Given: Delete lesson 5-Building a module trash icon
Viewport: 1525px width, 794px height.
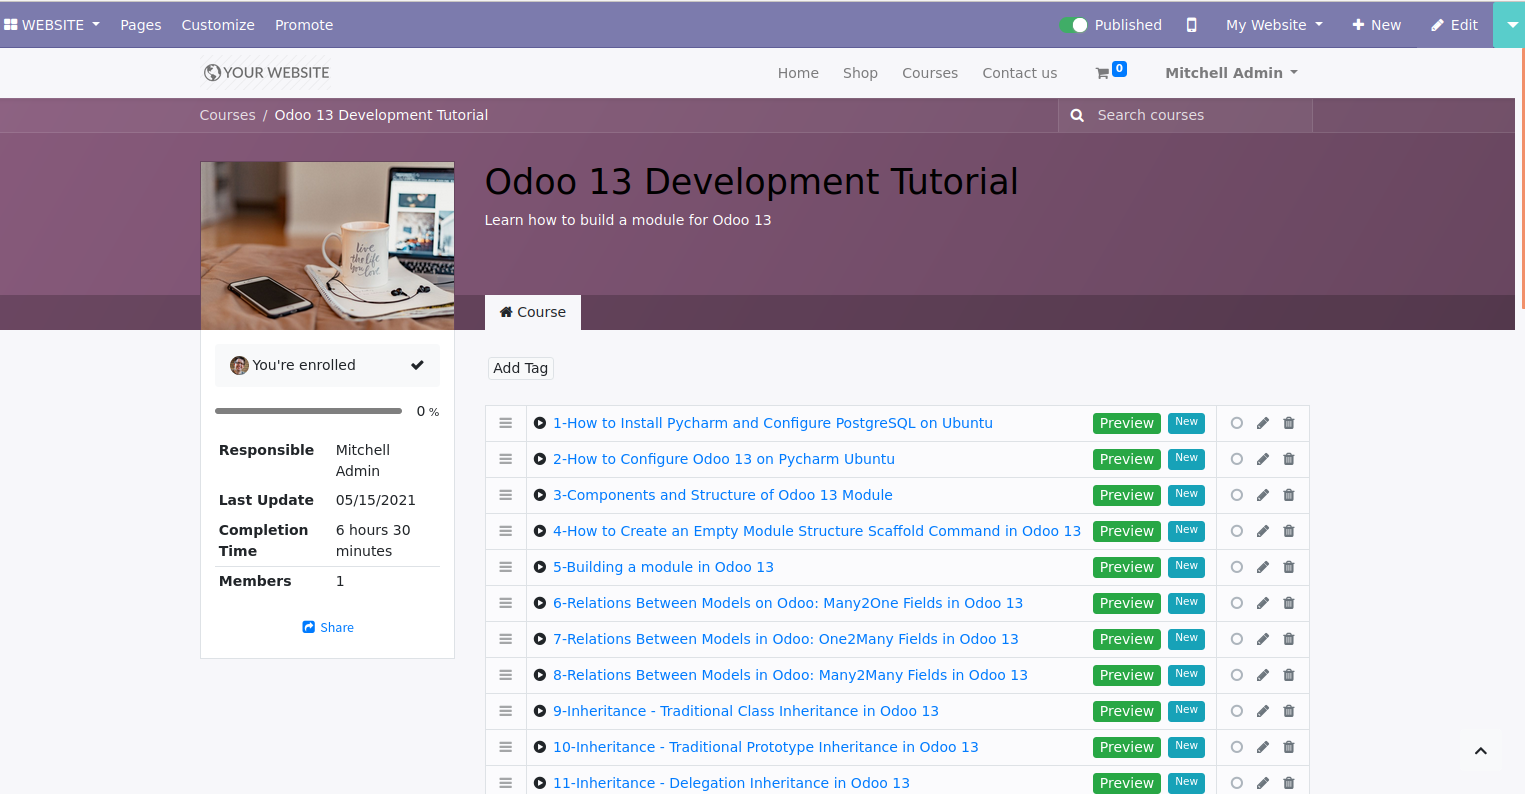Looking at the screenshot, I should tap(1289, 567).
